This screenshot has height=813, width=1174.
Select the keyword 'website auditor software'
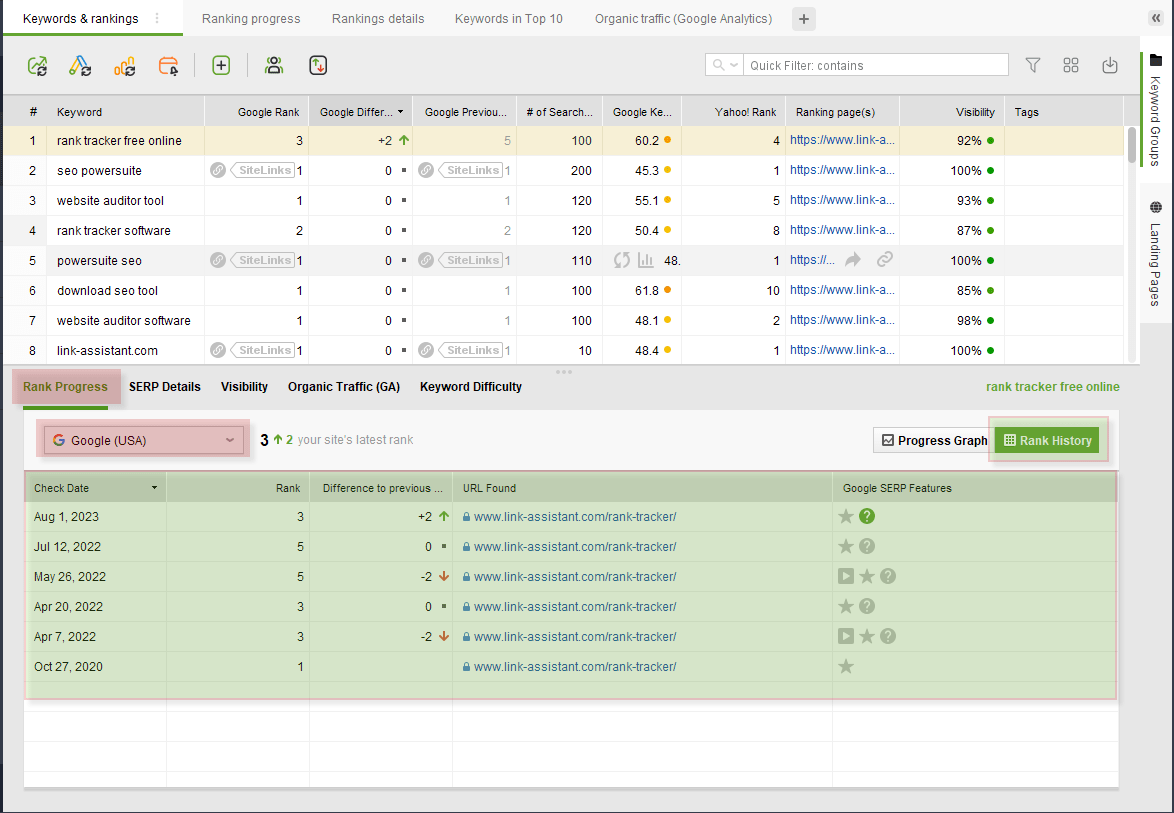coord(124,320)
